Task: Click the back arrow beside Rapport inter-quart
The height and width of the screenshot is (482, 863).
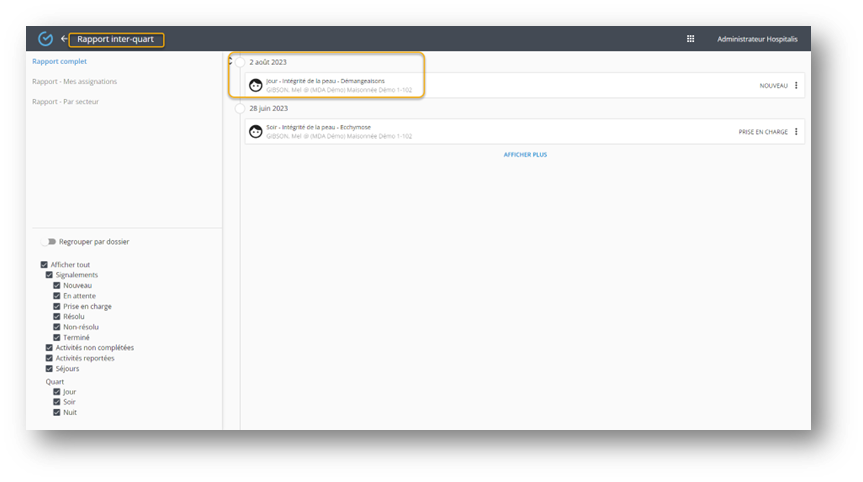Action: 65,39
